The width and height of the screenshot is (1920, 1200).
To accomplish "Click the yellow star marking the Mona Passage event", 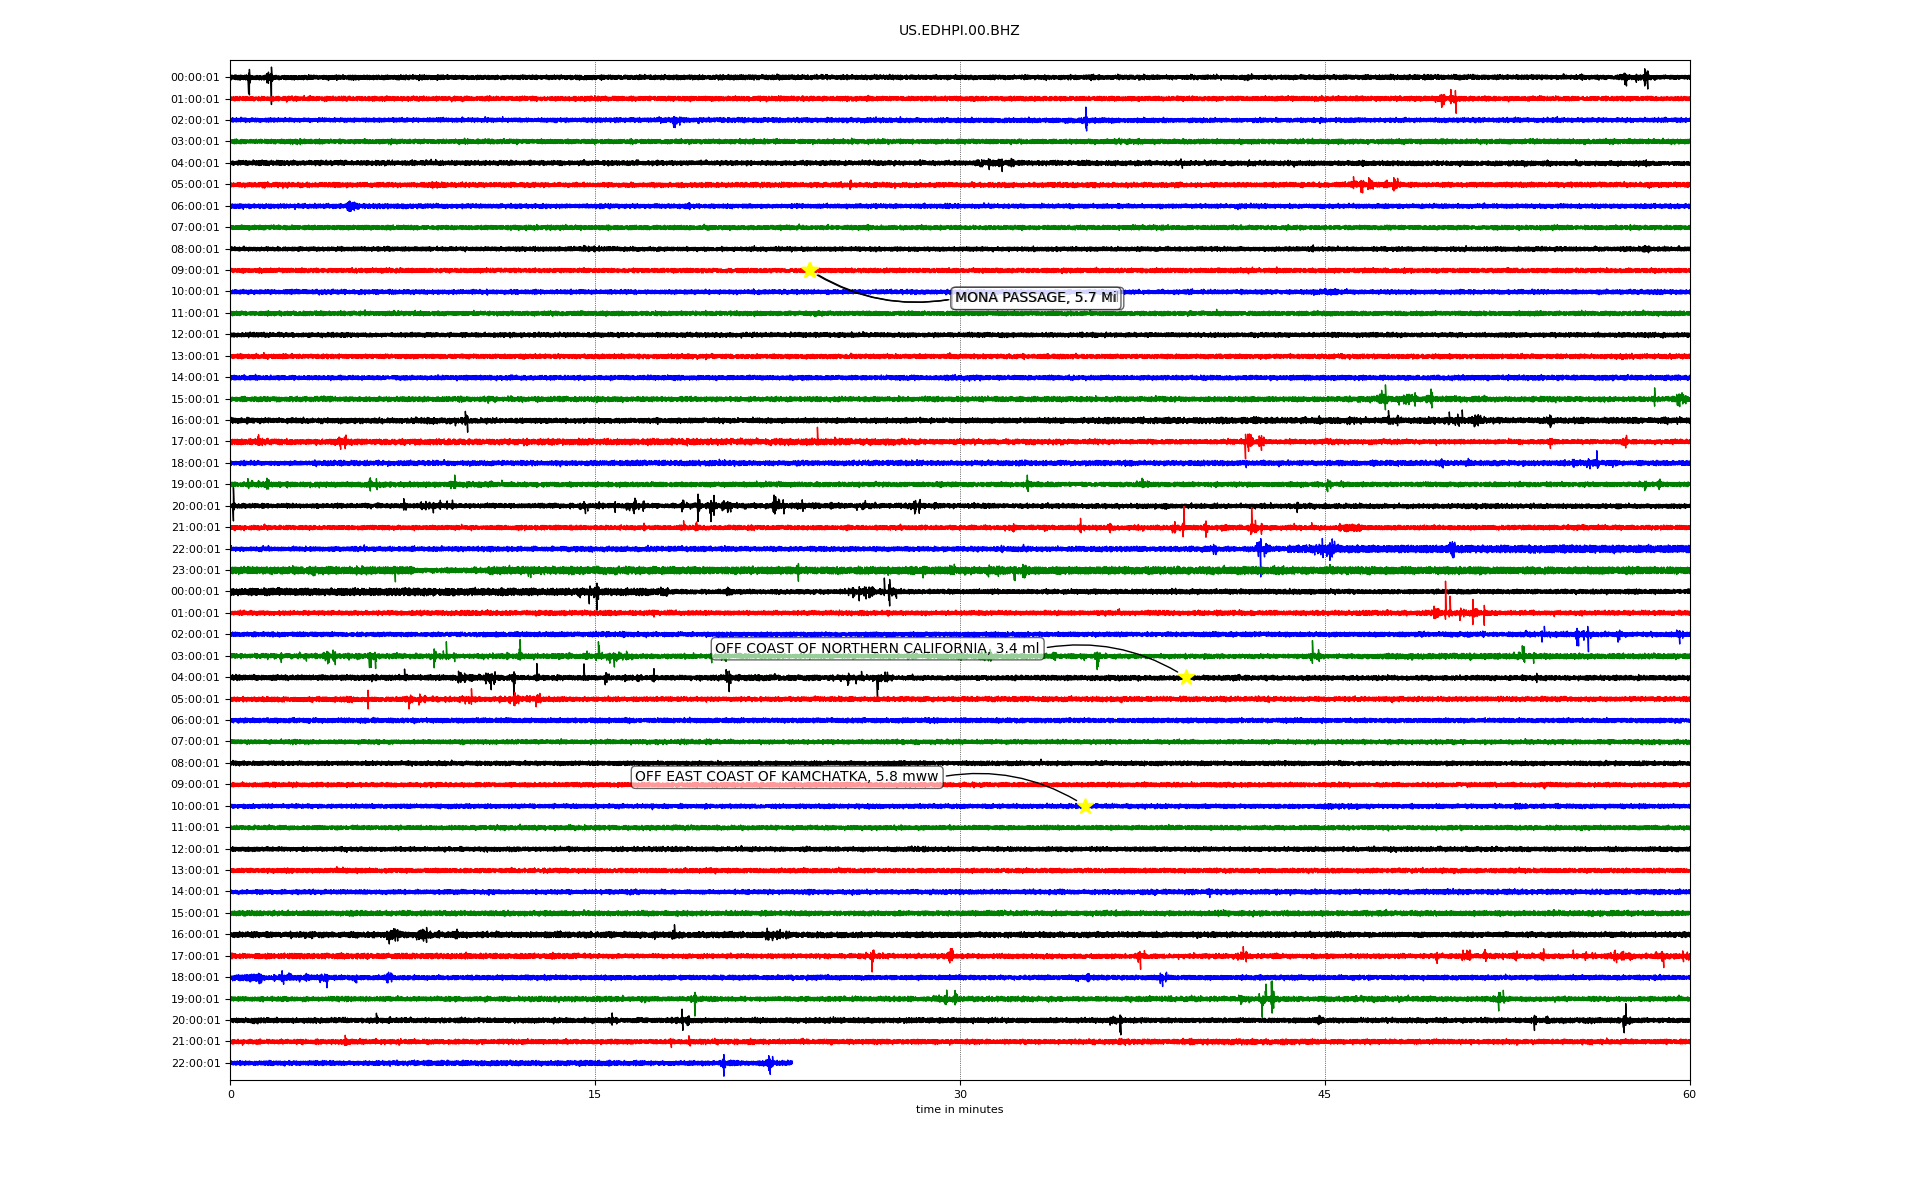I will pos(810,270).
